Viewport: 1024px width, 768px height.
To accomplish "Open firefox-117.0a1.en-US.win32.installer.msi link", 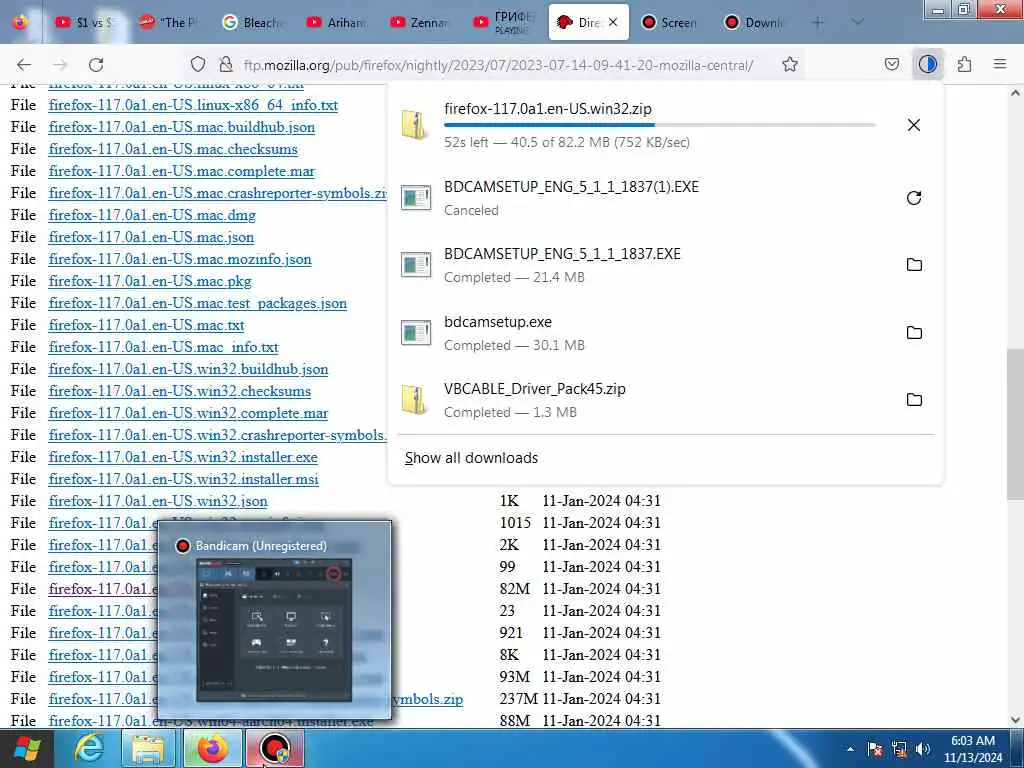I will (x=184, y=479).
